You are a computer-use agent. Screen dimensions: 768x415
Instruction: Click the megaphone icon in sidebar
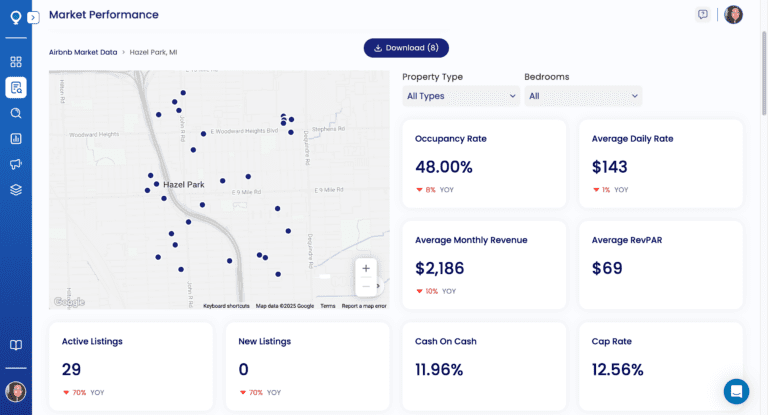tap(16, 164)
